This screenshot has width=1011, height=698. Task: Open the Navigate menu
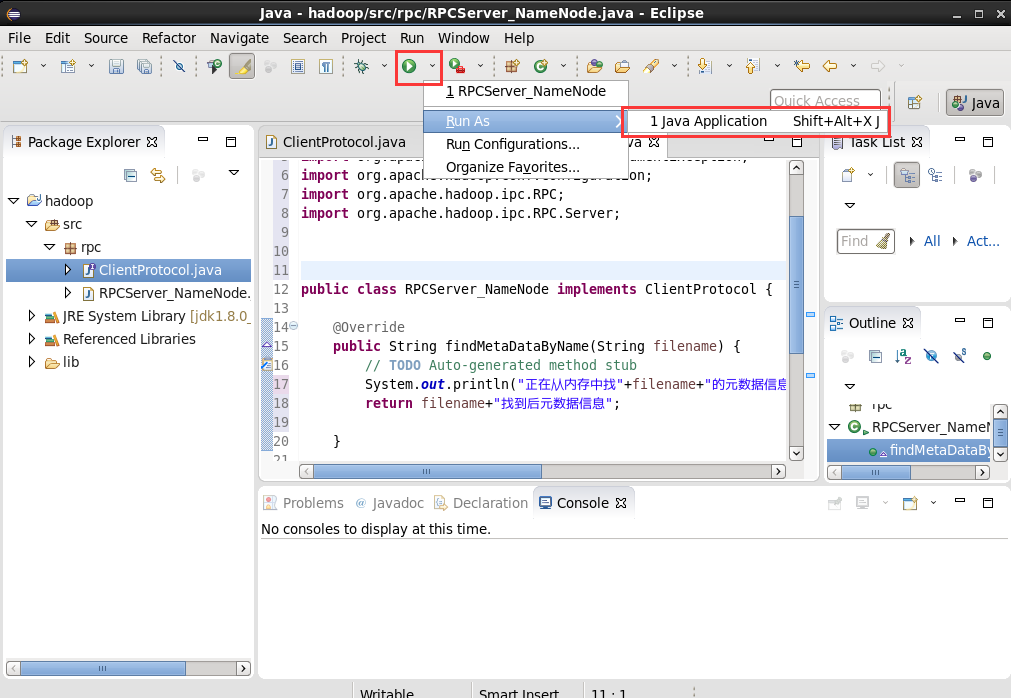(x=239, y=38)
